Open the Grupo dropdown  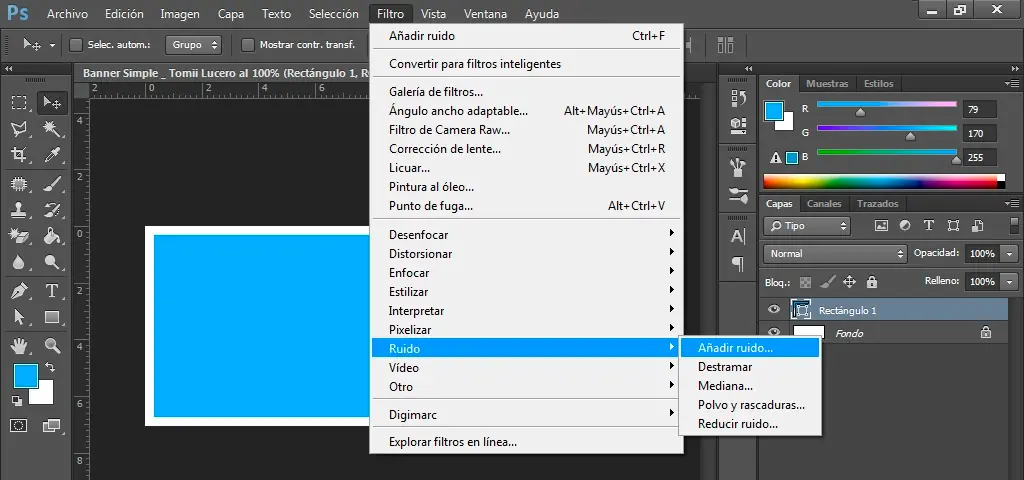click(x=193, y=45)
